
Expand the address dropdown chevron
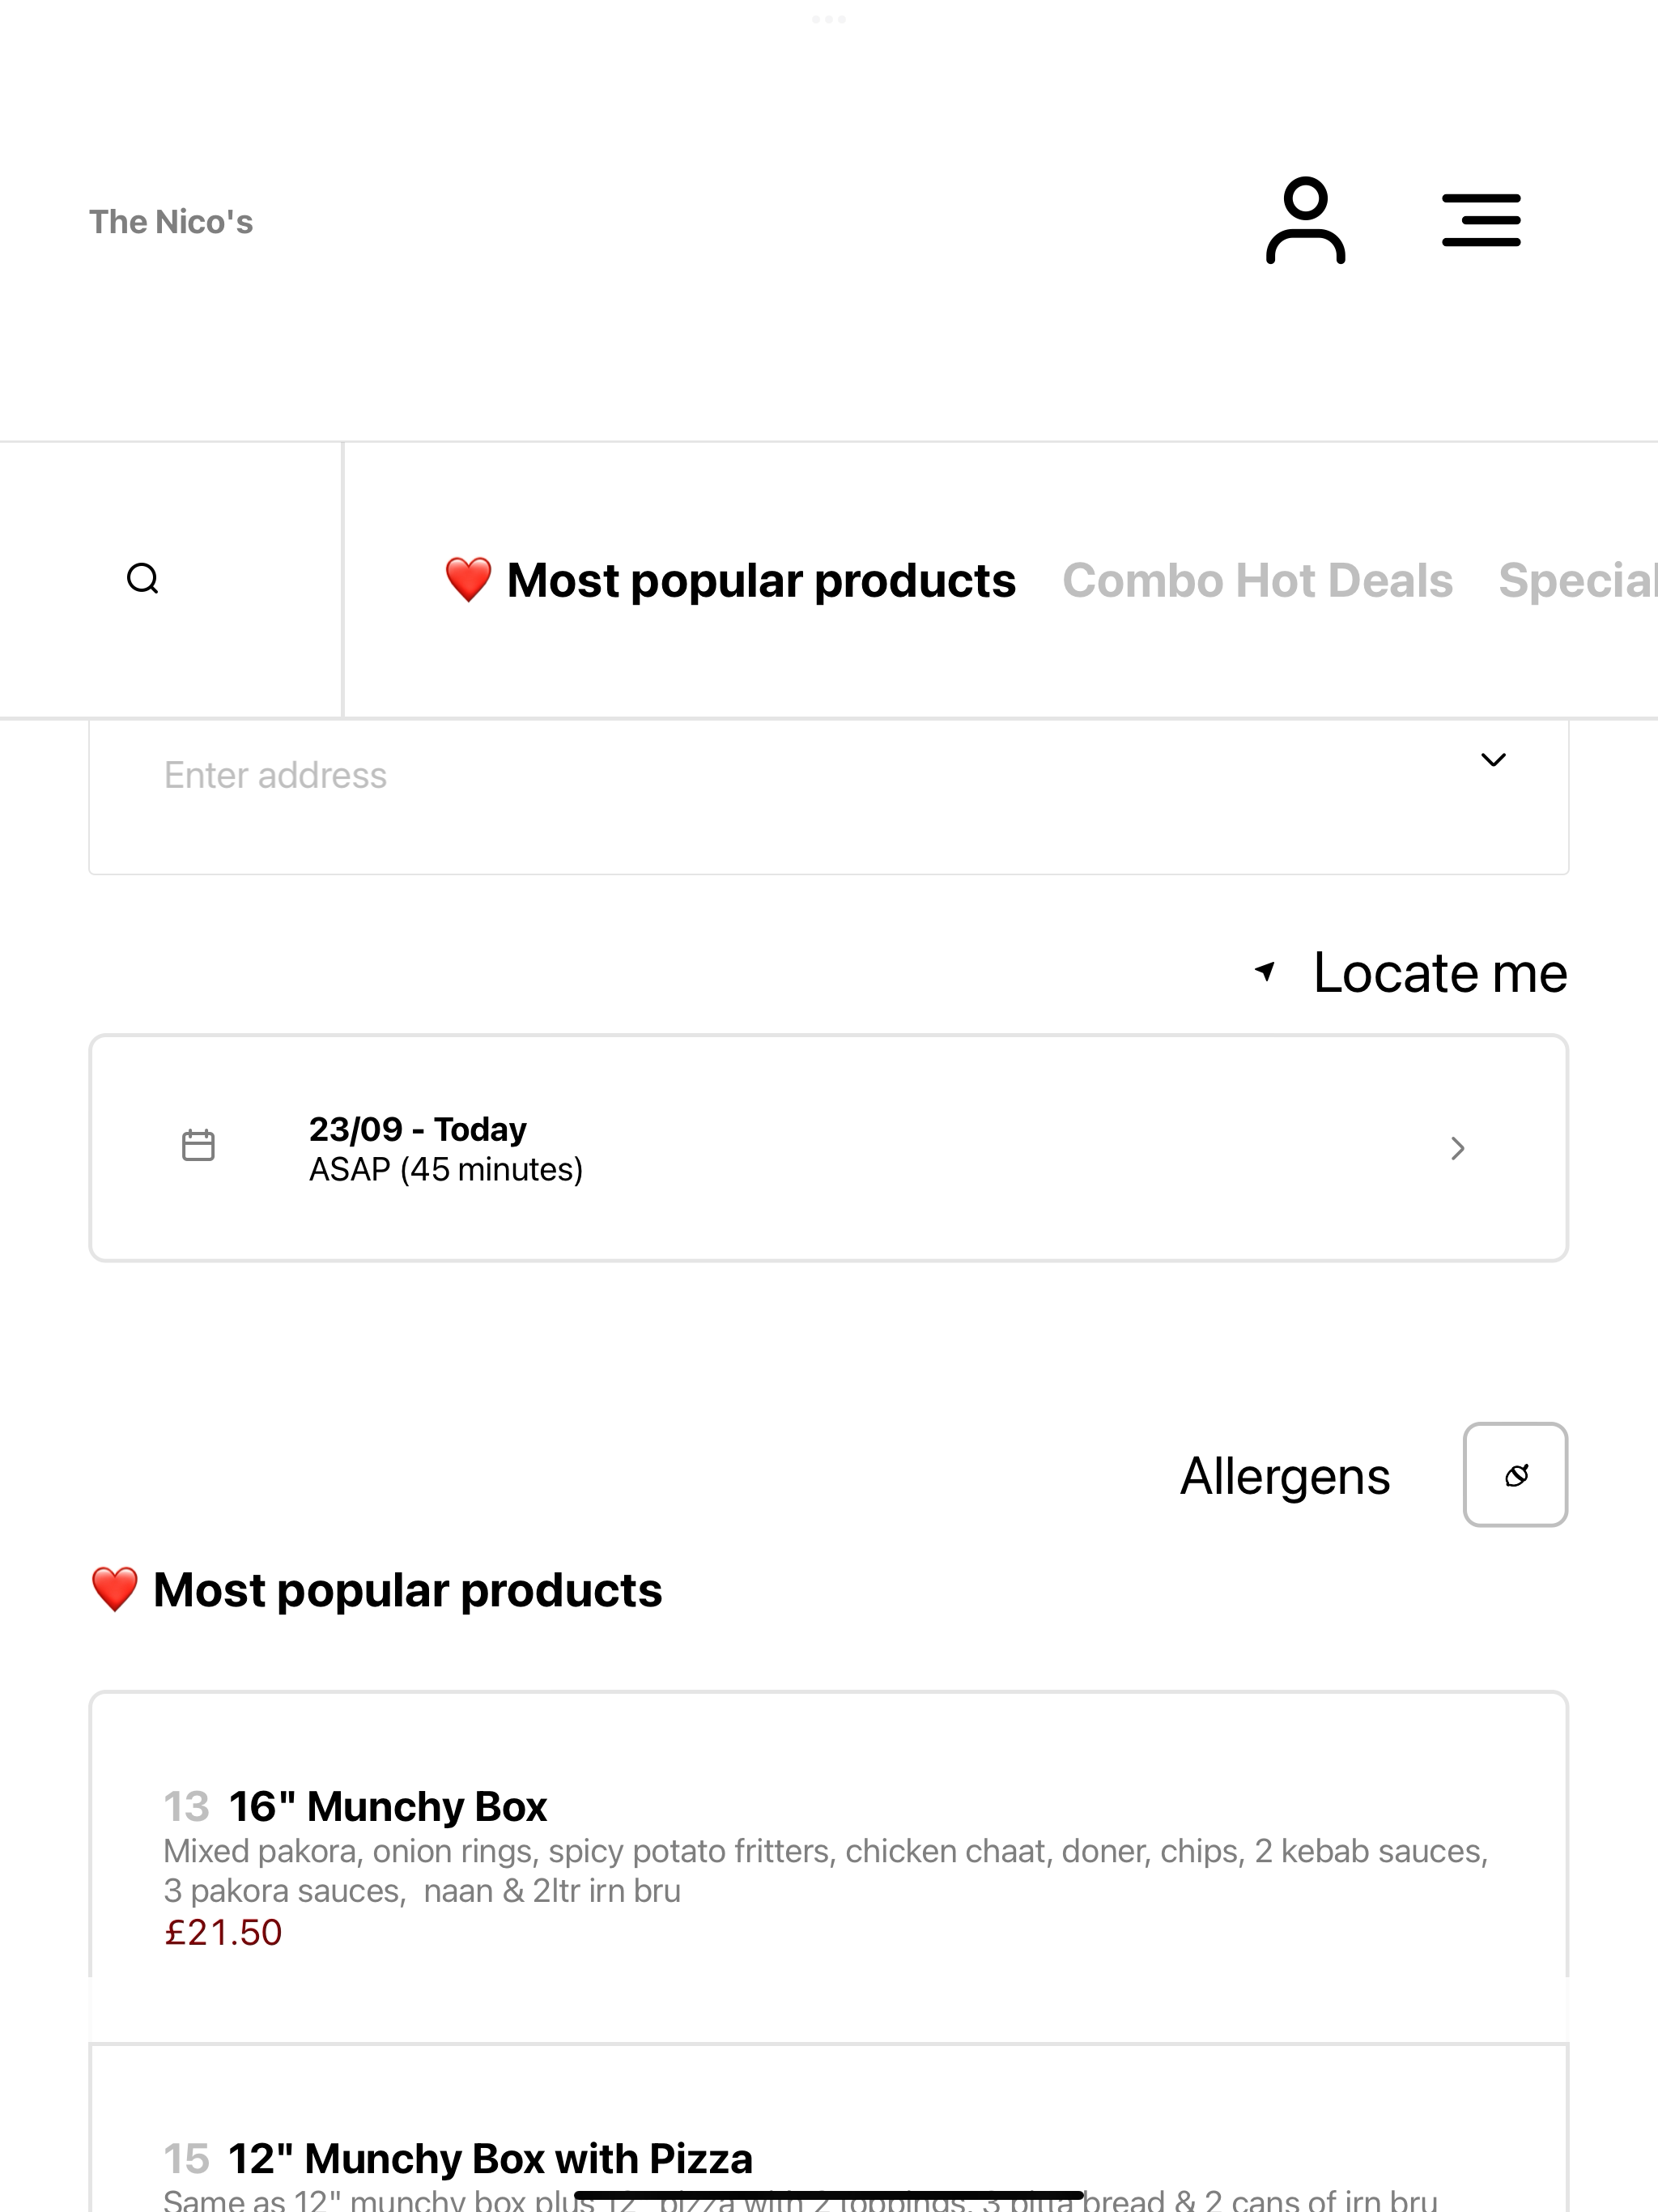pos(1493,760)
